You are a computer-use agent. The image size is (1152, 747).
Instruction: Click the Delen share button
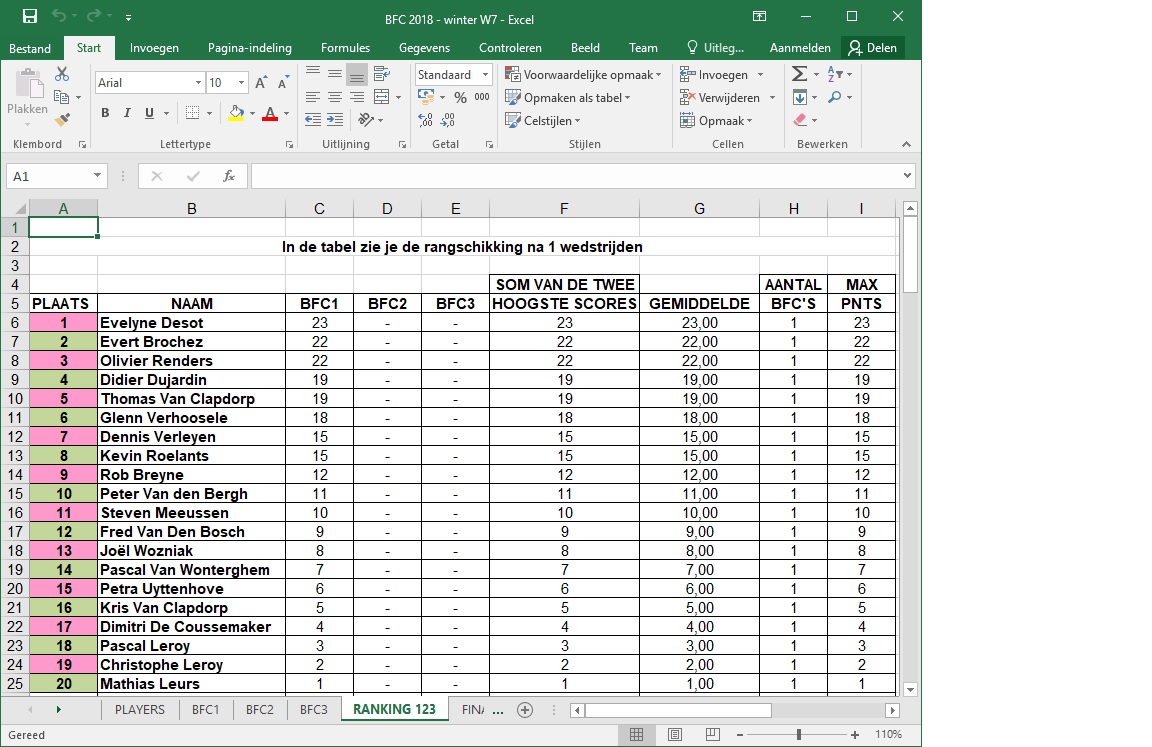click(x=872, y=48)
